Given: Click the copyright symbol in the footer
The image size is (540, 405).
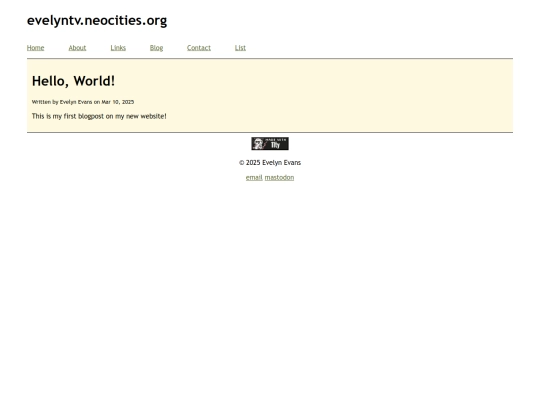Looking at the screenshot, I should click(x=242, y=163).
